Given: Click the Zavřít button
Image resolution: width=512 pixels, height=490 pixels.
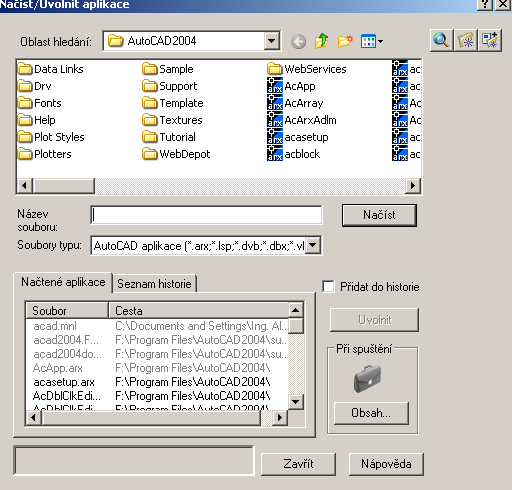Looking at the screenshot, I should 298,464.
